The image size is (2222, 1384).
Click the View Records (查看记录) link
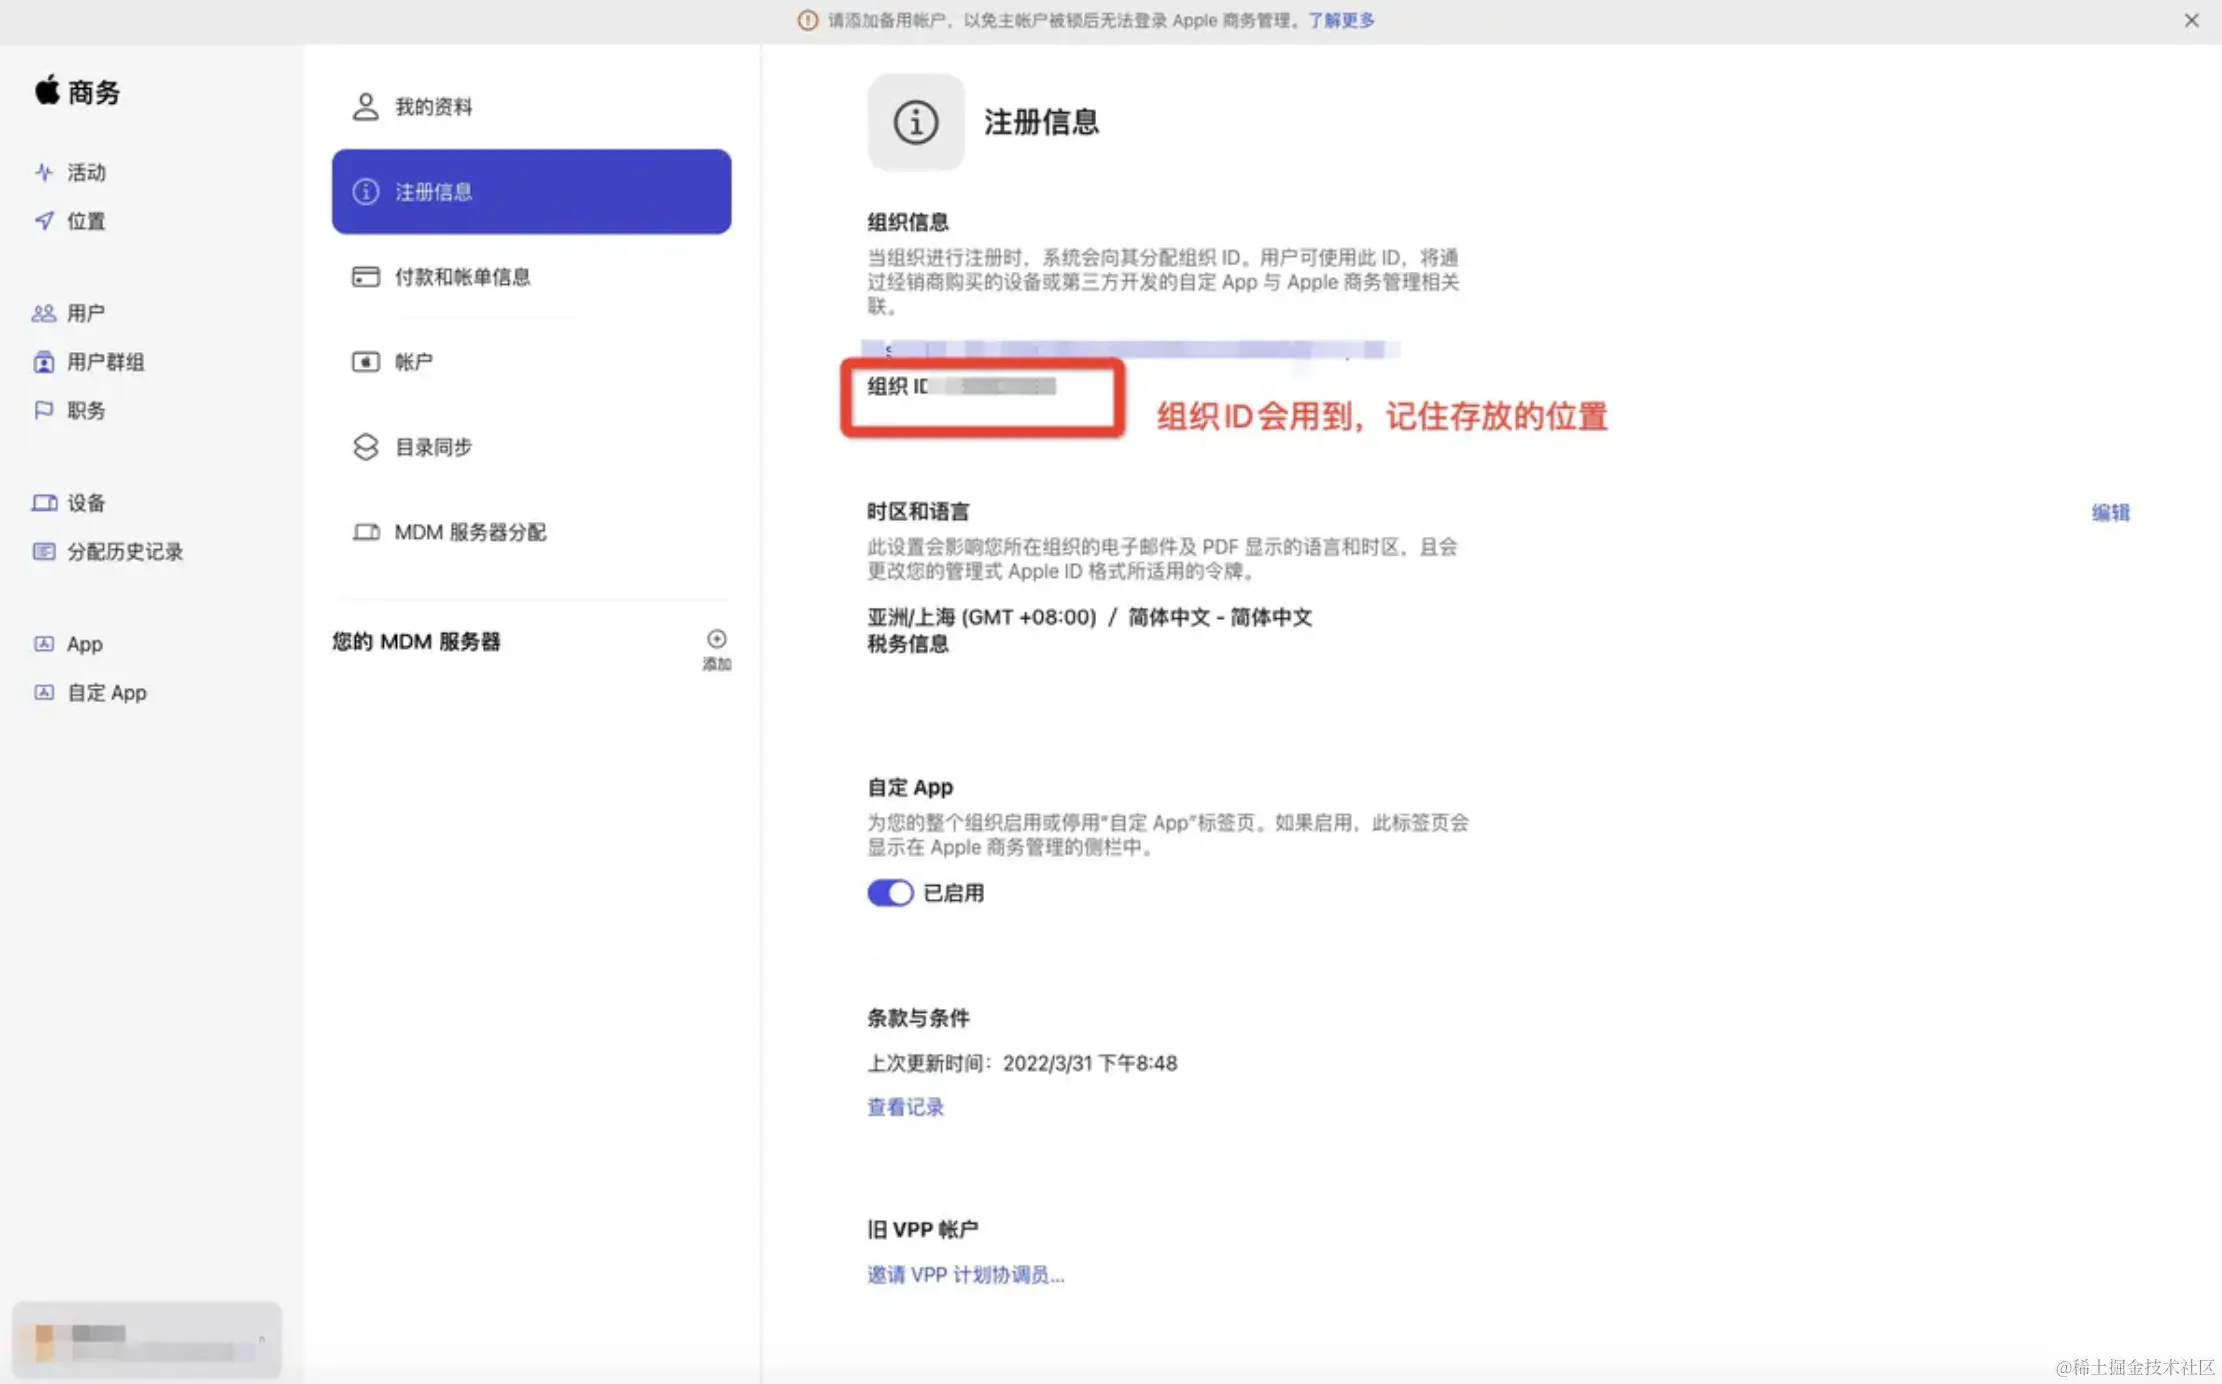[905, 1107]
